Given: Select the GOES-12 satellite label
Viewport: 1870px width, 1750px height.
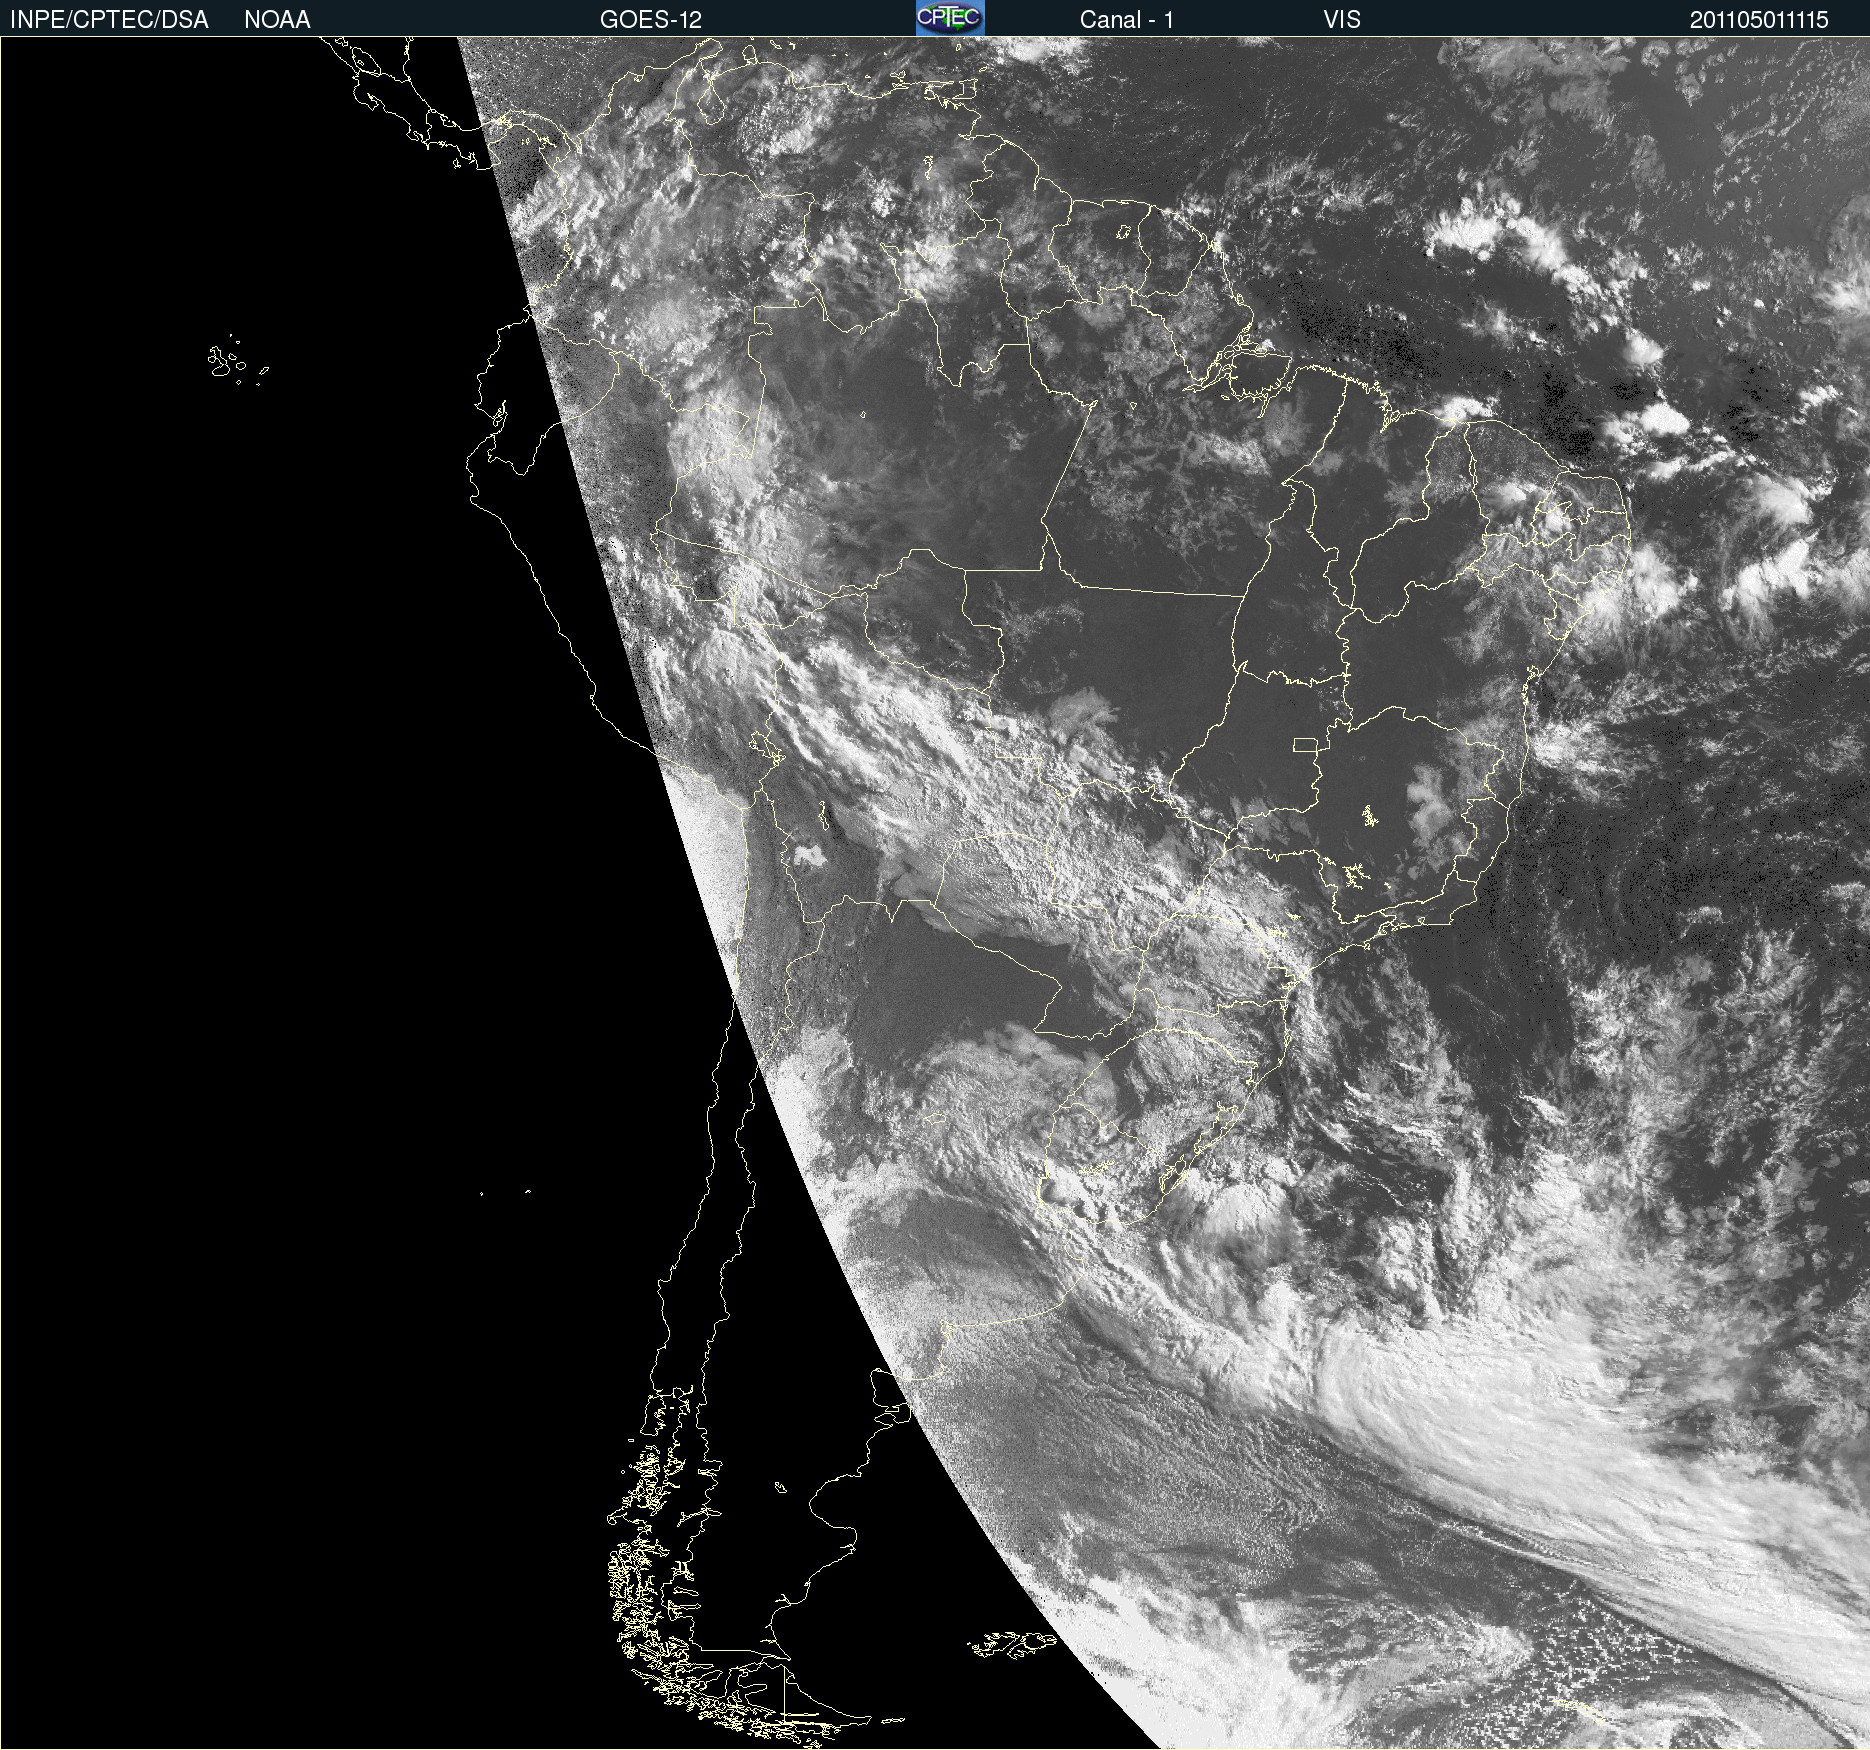Looking at the screenshot, I should pos(651,20).
